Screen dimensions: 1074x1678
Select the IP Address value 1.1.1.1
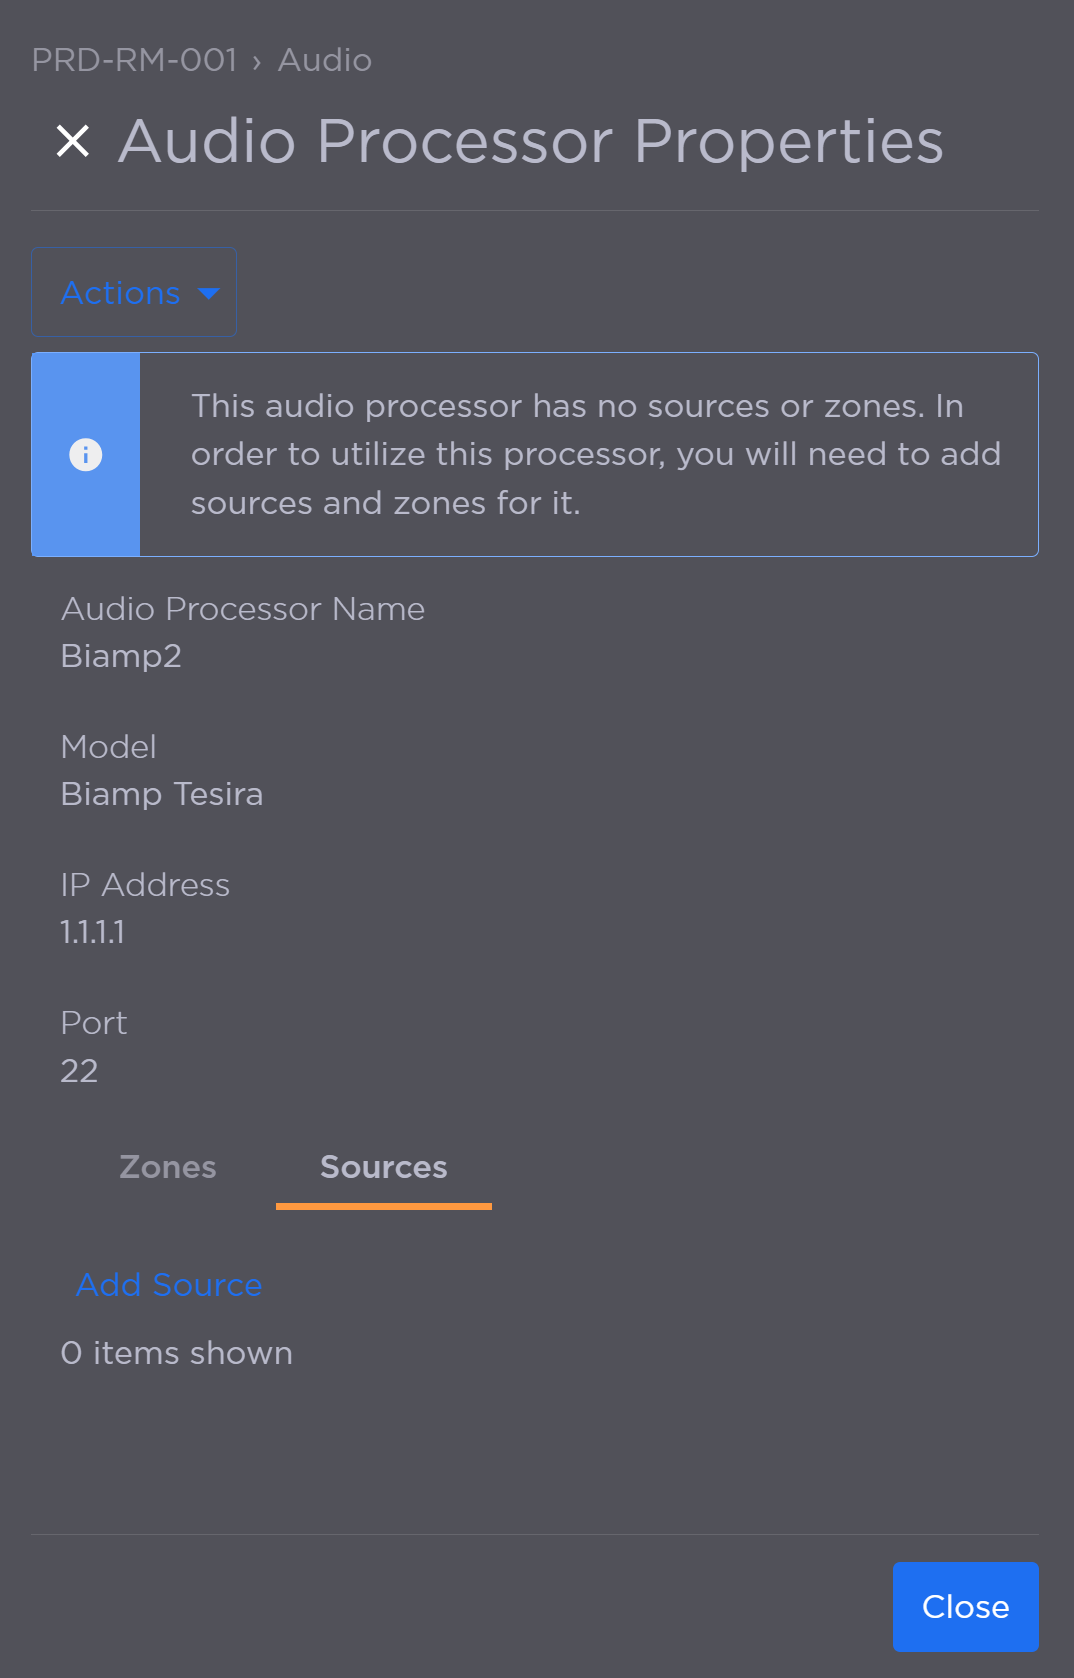coord(91,932)
